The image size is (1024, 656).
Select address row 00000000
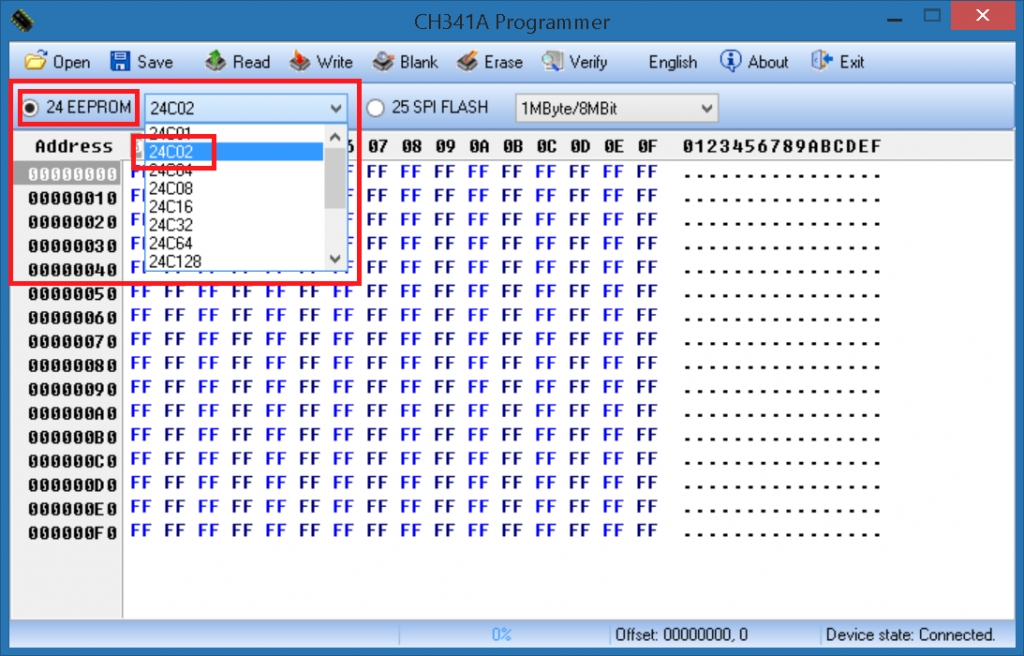tap(72, 174)
